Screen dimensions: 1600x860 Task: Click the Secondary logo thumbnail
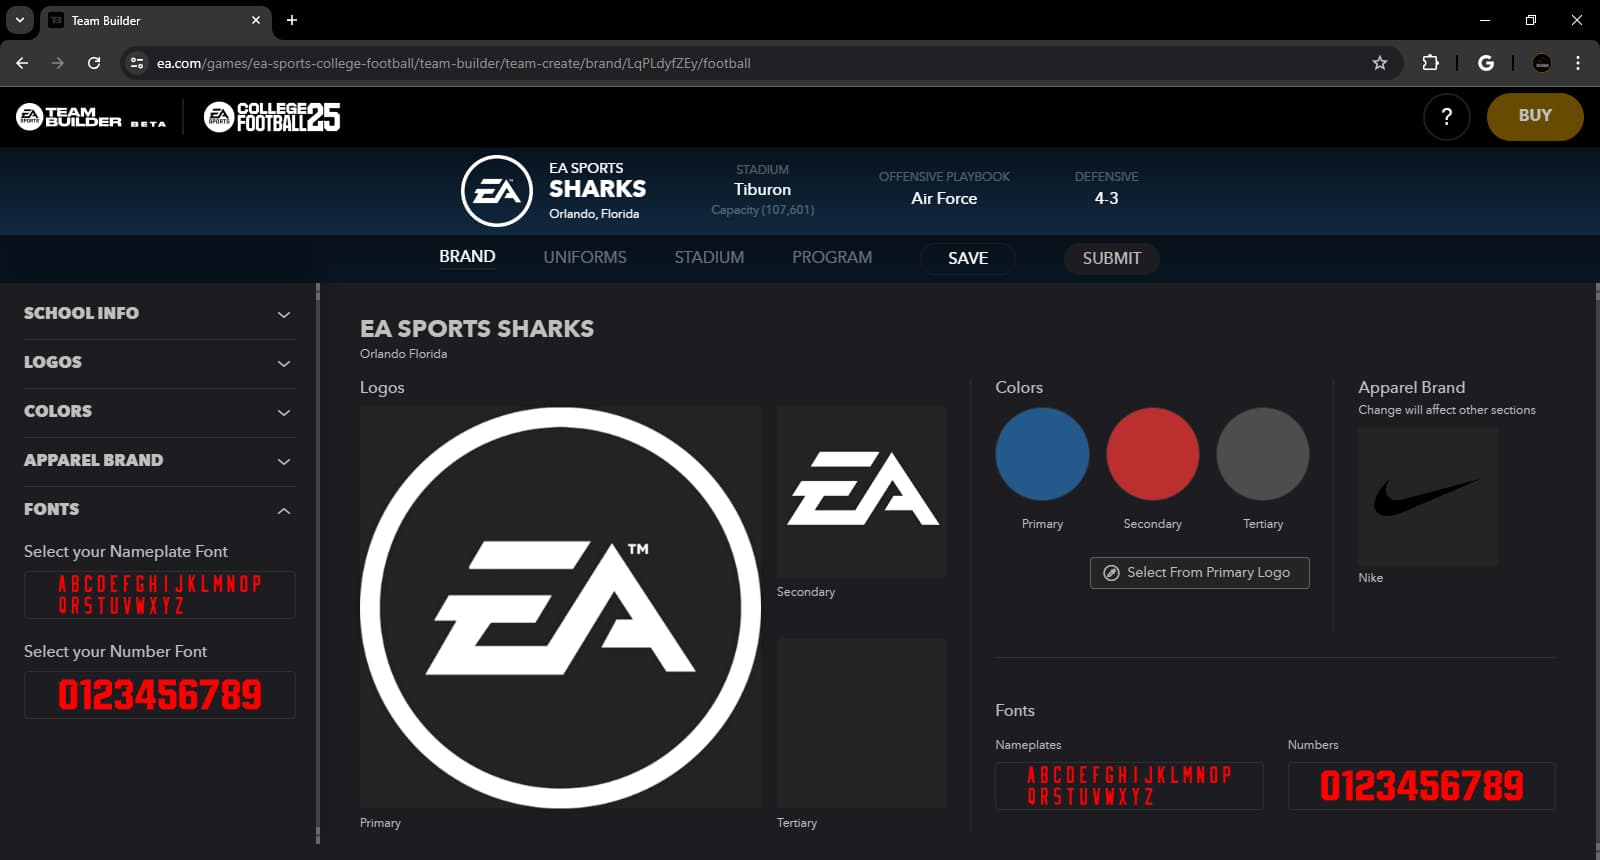[861, 491]
